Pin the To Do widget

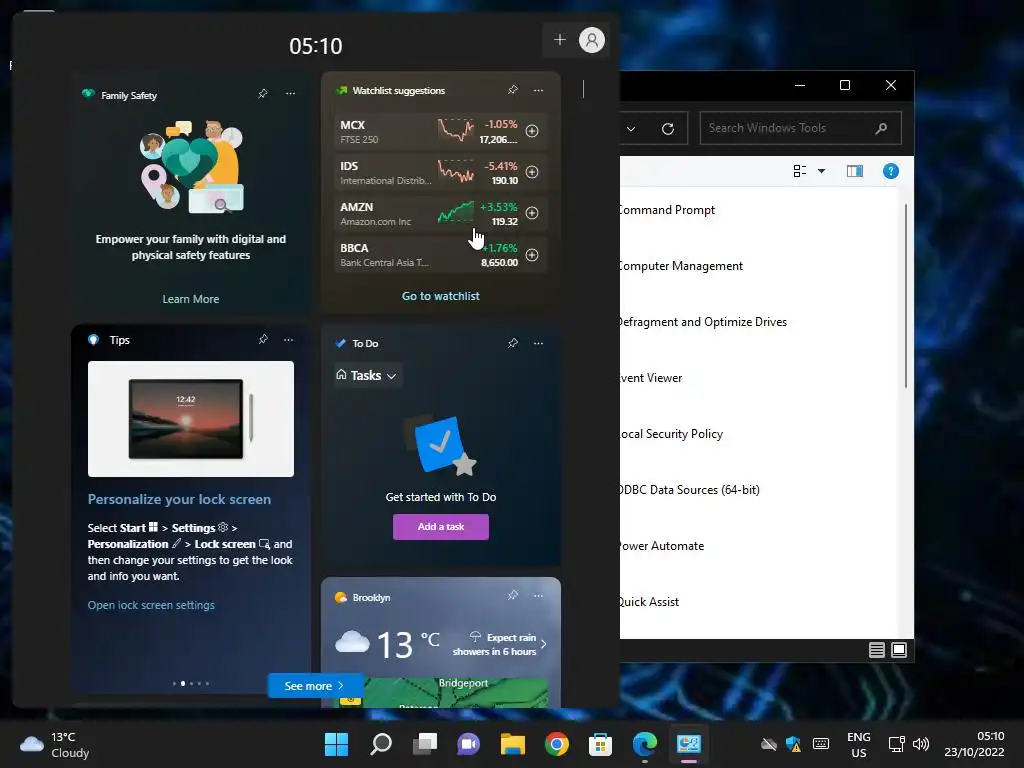513,343
